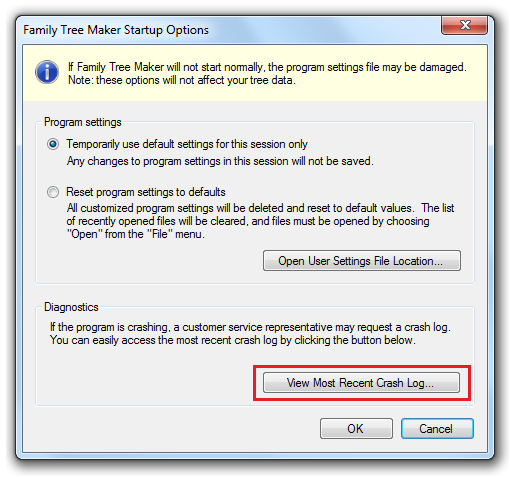
Task: Click the Program settings group heading
Action: 83,122
